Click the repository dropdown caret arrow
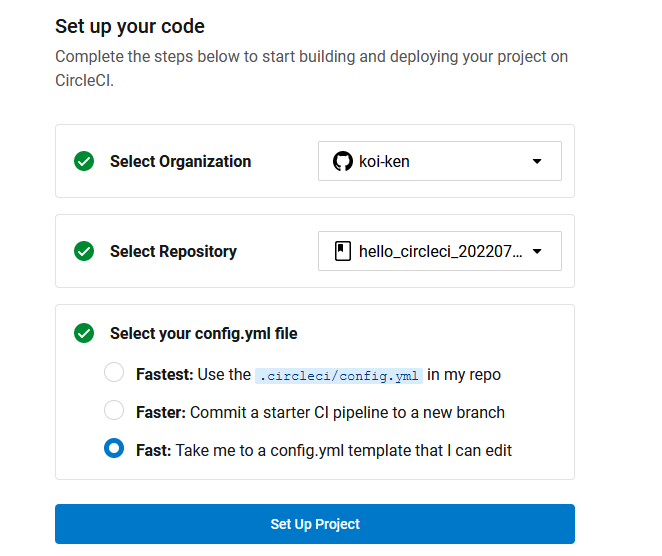This screenshot has width=662, height=556. (537, 251)
